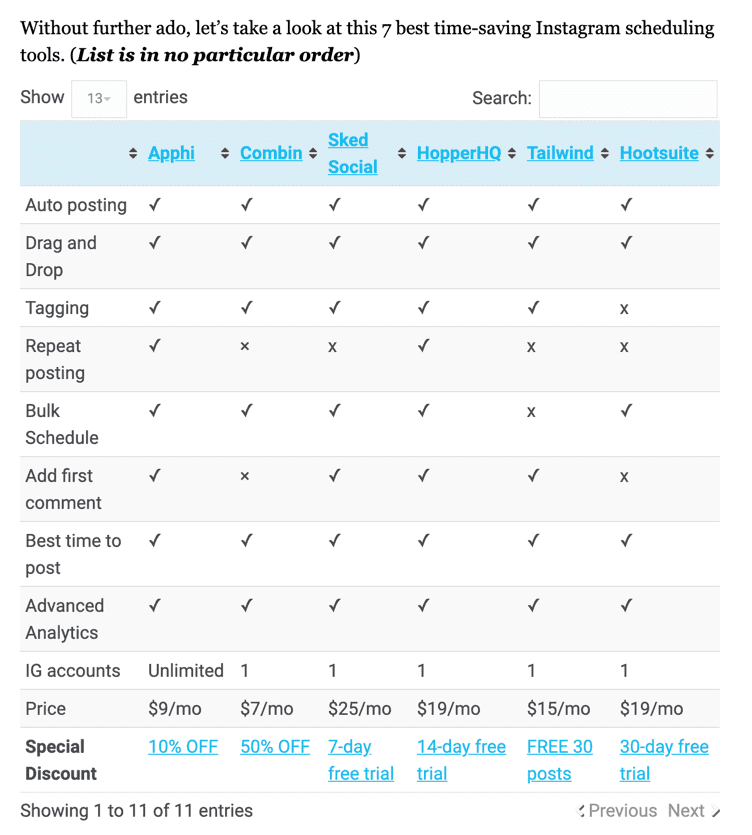The image size is (752, 835).
Task: Open the FREE 30 posts link
Action: [x=559, y=760]
